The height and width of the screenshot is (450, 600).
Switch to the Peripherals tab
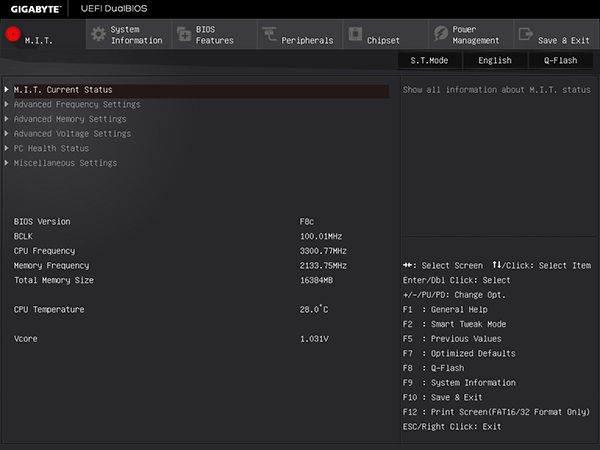[x=300, y=34]
